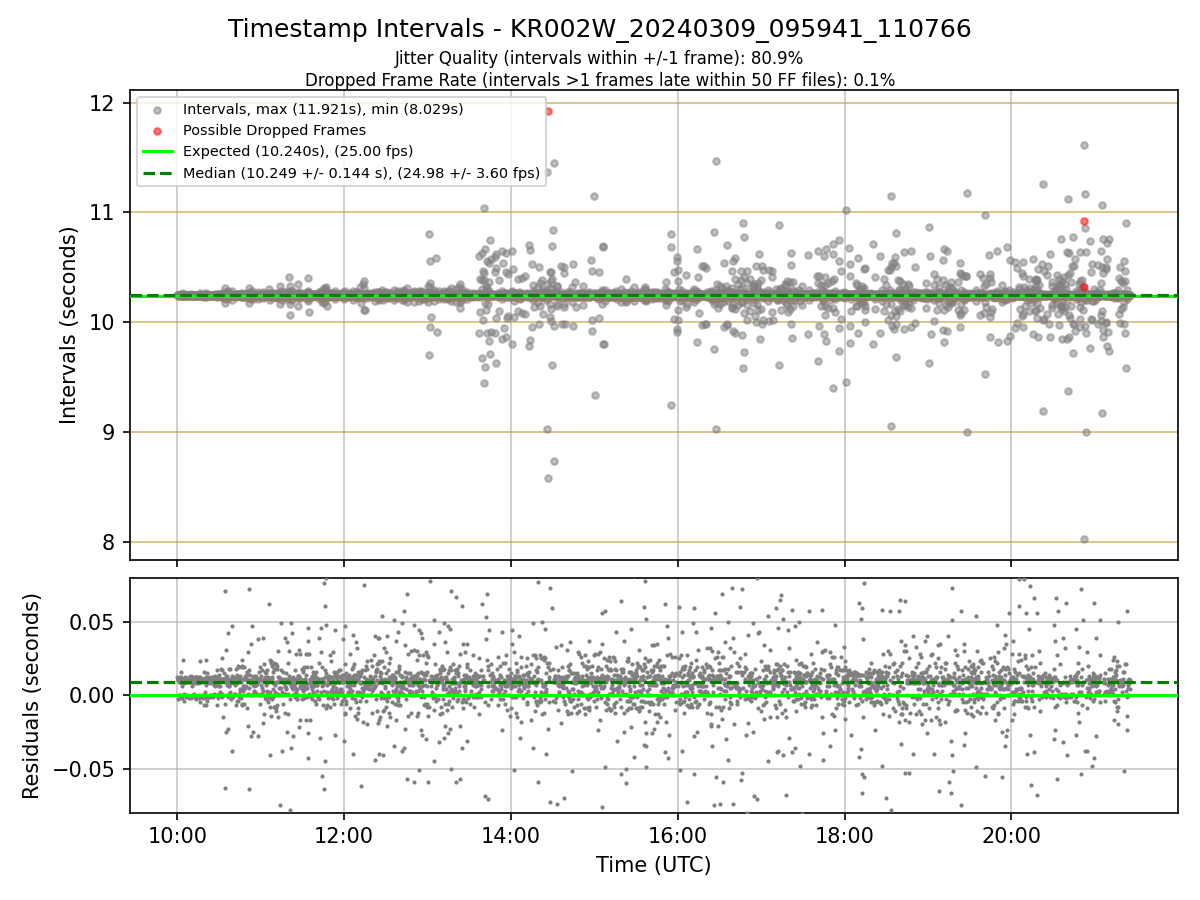Click the 'Intervals, max (11.921s), min (8.029s)' legend entry

323,109
